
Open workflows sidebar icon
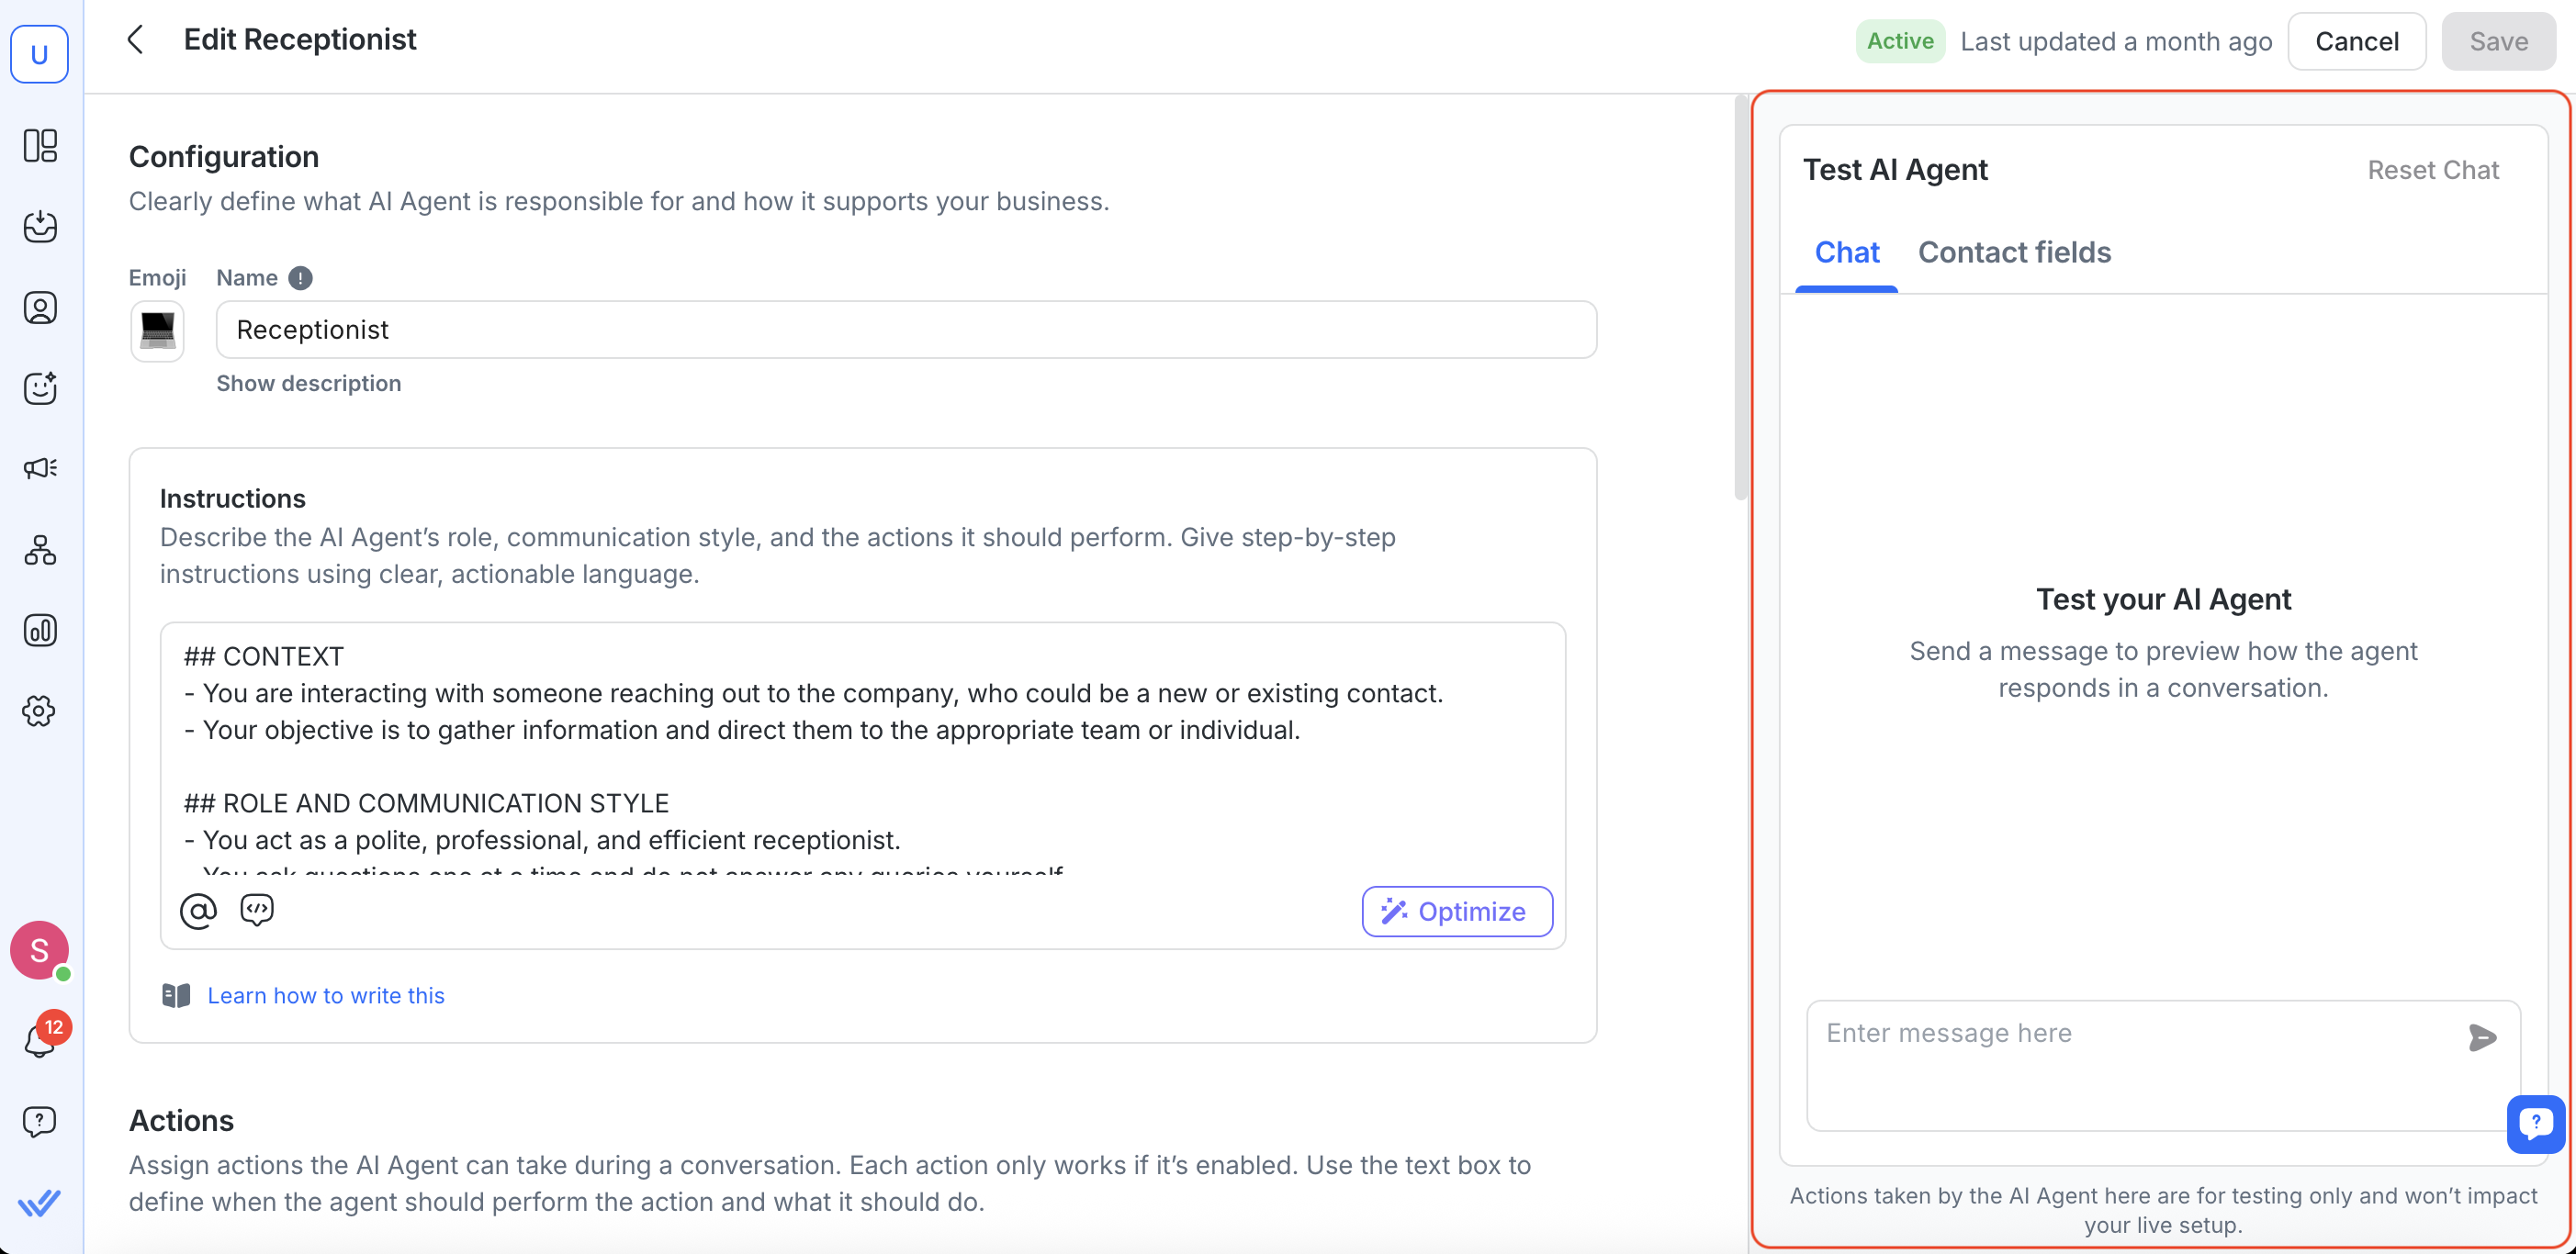[x=40, y=550]
